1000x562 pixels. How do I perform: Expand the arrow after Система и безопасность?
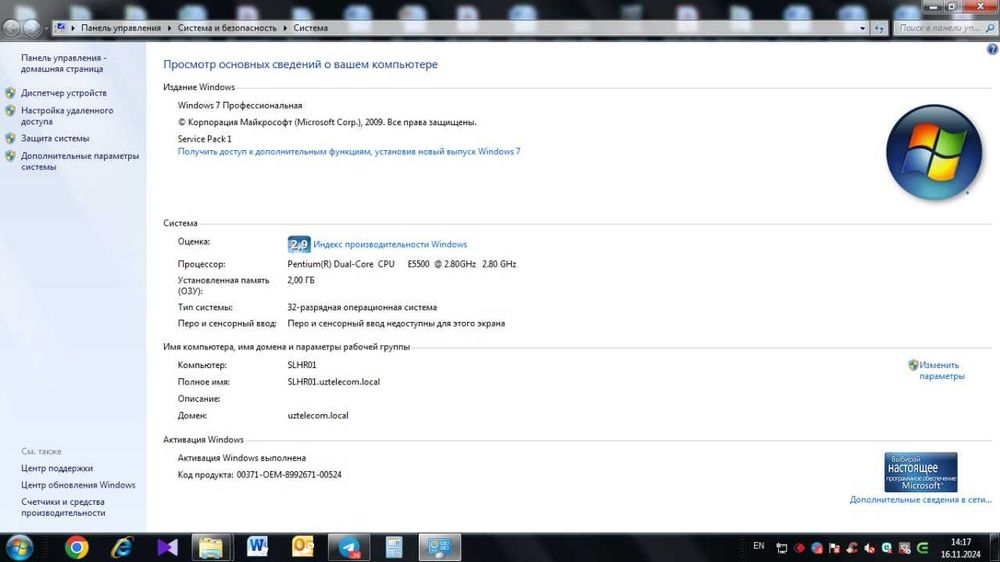click(x=285, y=28)
